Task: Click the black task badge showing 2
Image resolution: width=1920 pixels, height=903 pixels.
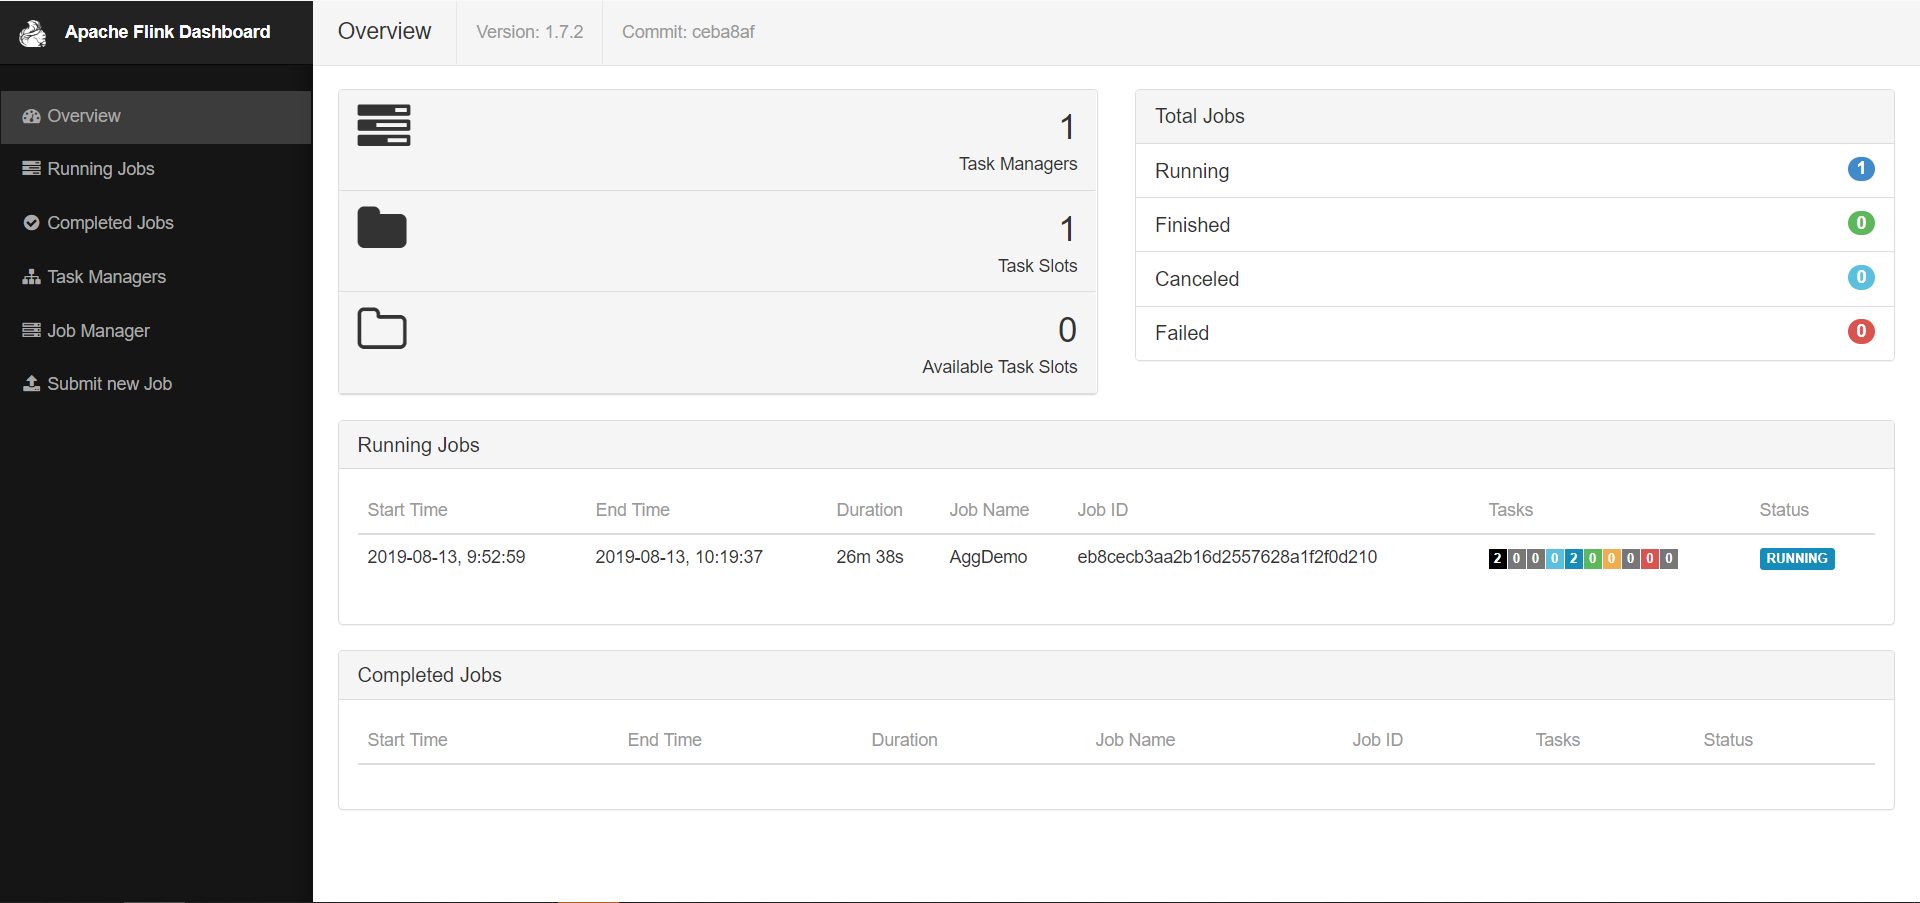Action: coord(1497,559)
